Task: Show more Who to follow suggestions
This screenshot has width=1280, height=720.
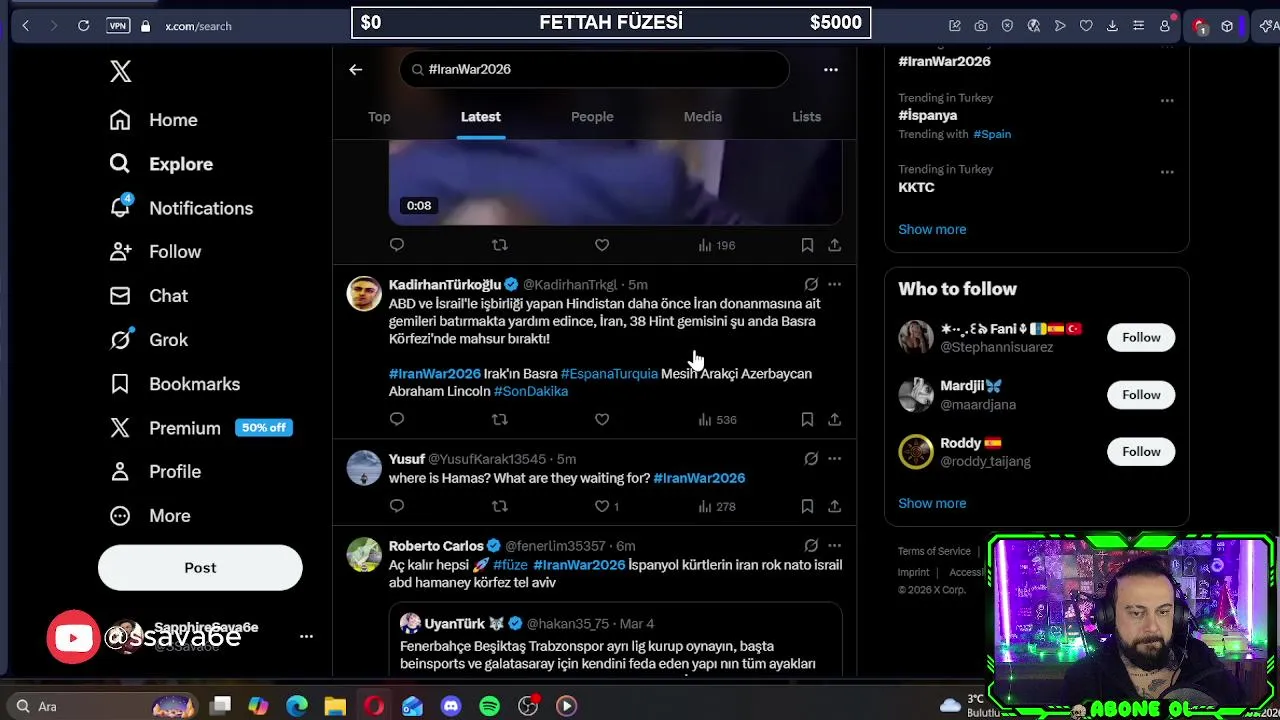Action: click(x=932, y=504)
